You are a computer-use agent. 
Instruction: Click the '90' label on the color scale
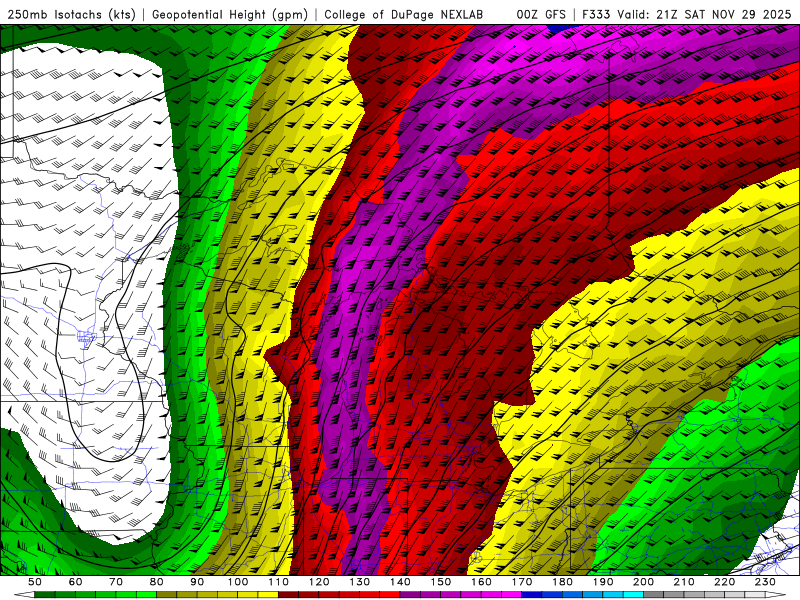pyautogui.click(x=197, y=582)
